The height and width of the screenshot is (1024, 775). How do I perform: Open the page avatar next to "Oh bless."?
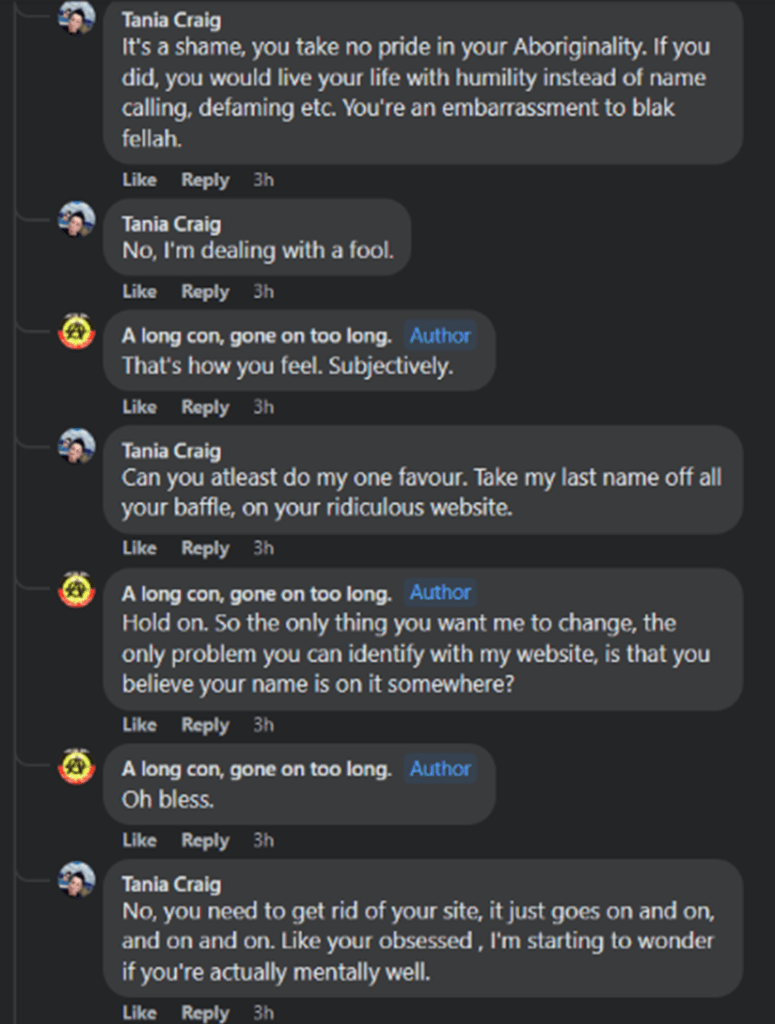[x=77, y=765]
